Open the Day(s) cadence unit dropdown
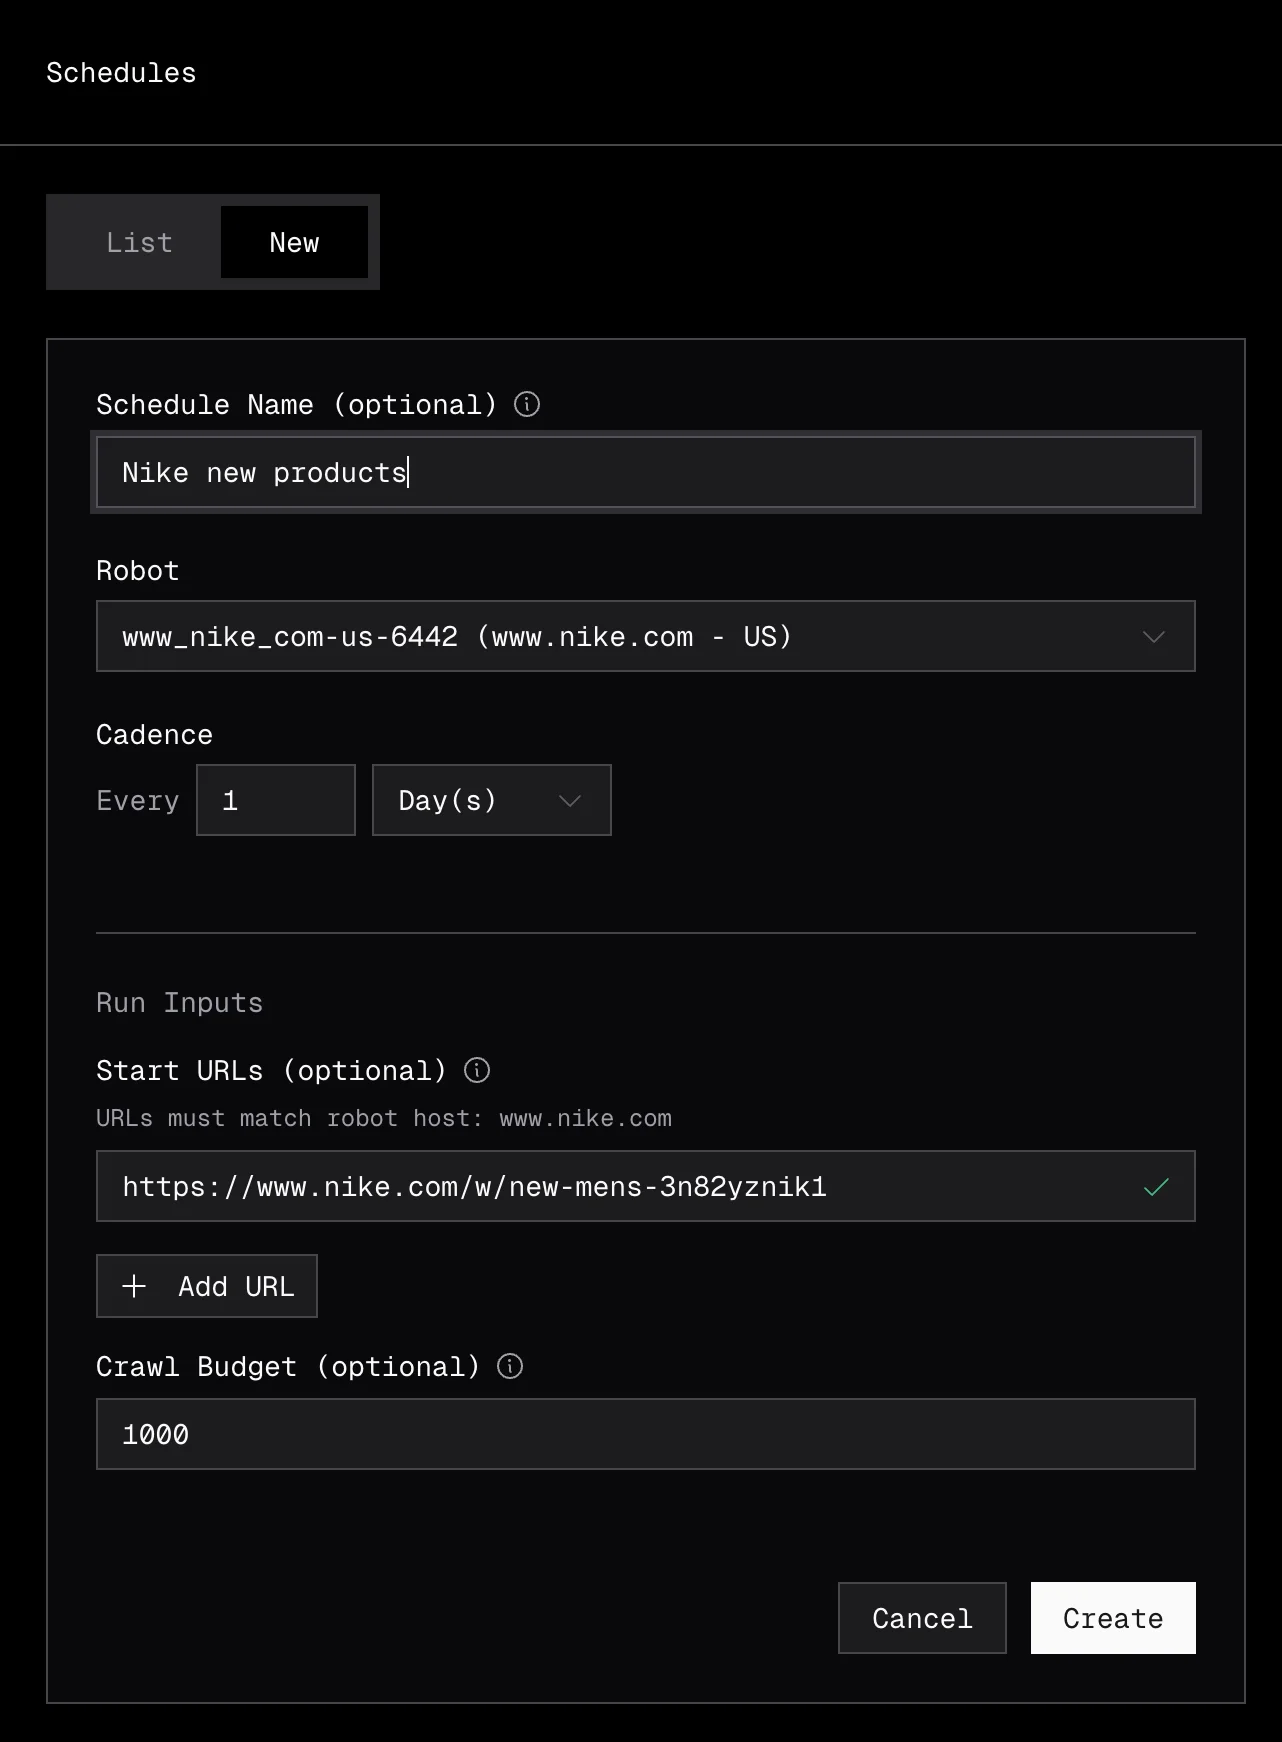Viewport: 1282px width, 1742px height. [491, 800]
